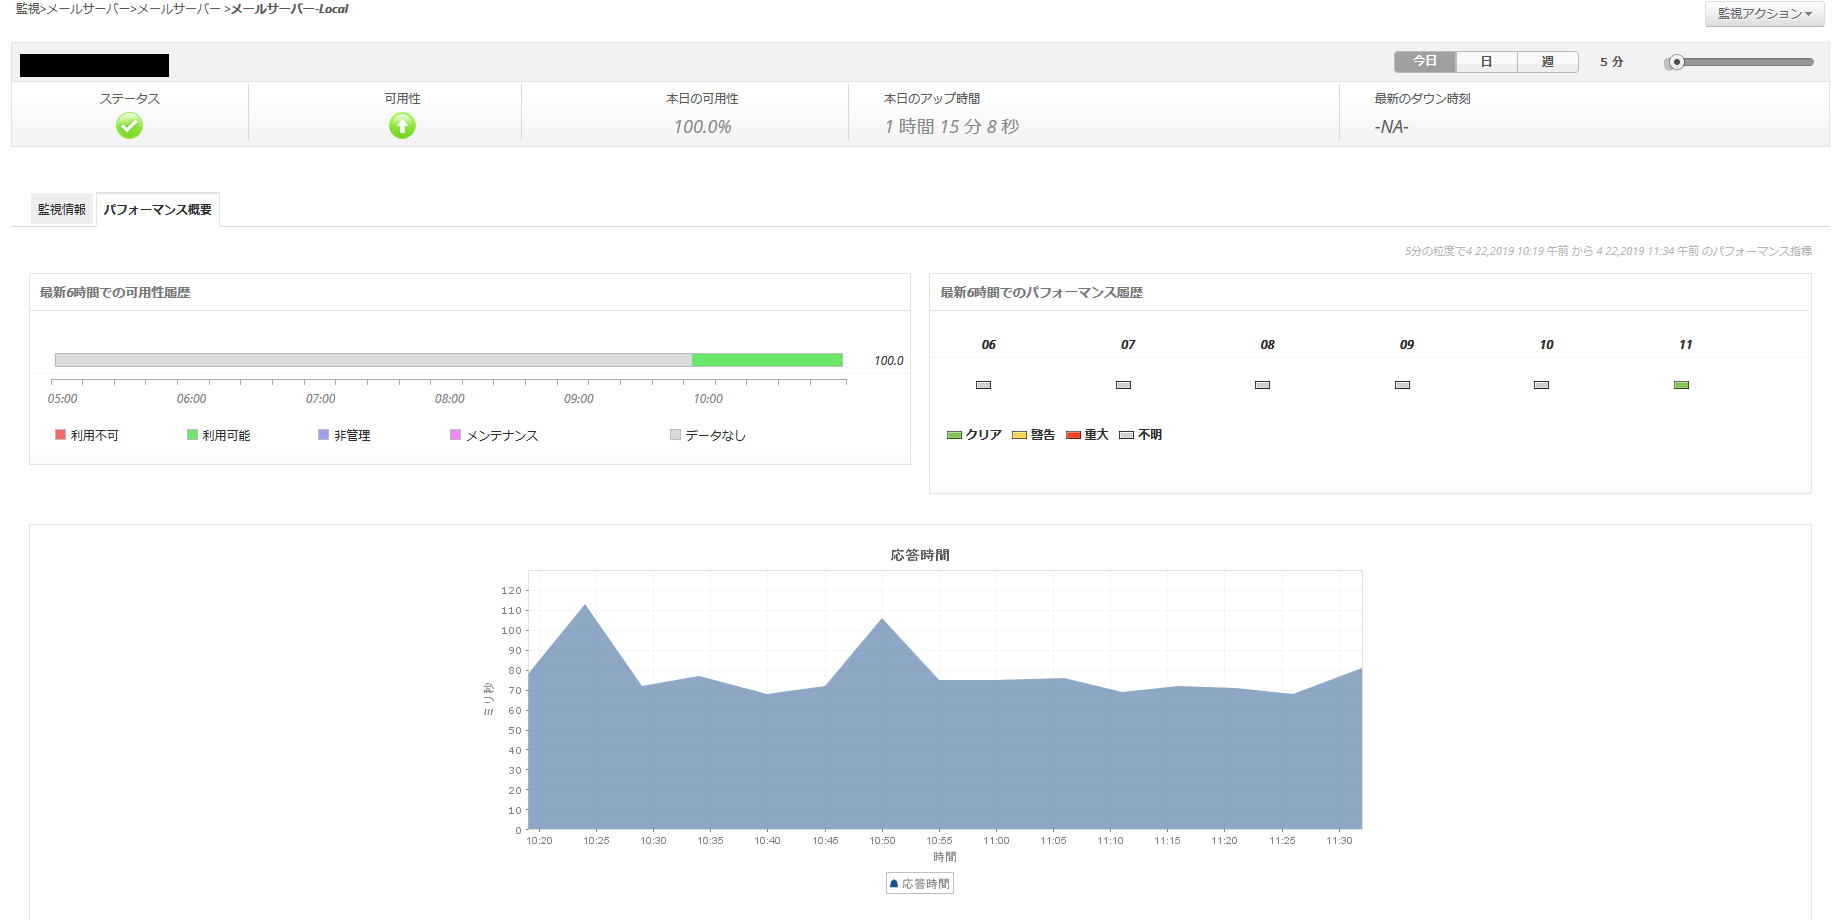Viewport: 1832px width, 920px height.
Task: Click the green status checkmark icon
Action: (129, 125)
